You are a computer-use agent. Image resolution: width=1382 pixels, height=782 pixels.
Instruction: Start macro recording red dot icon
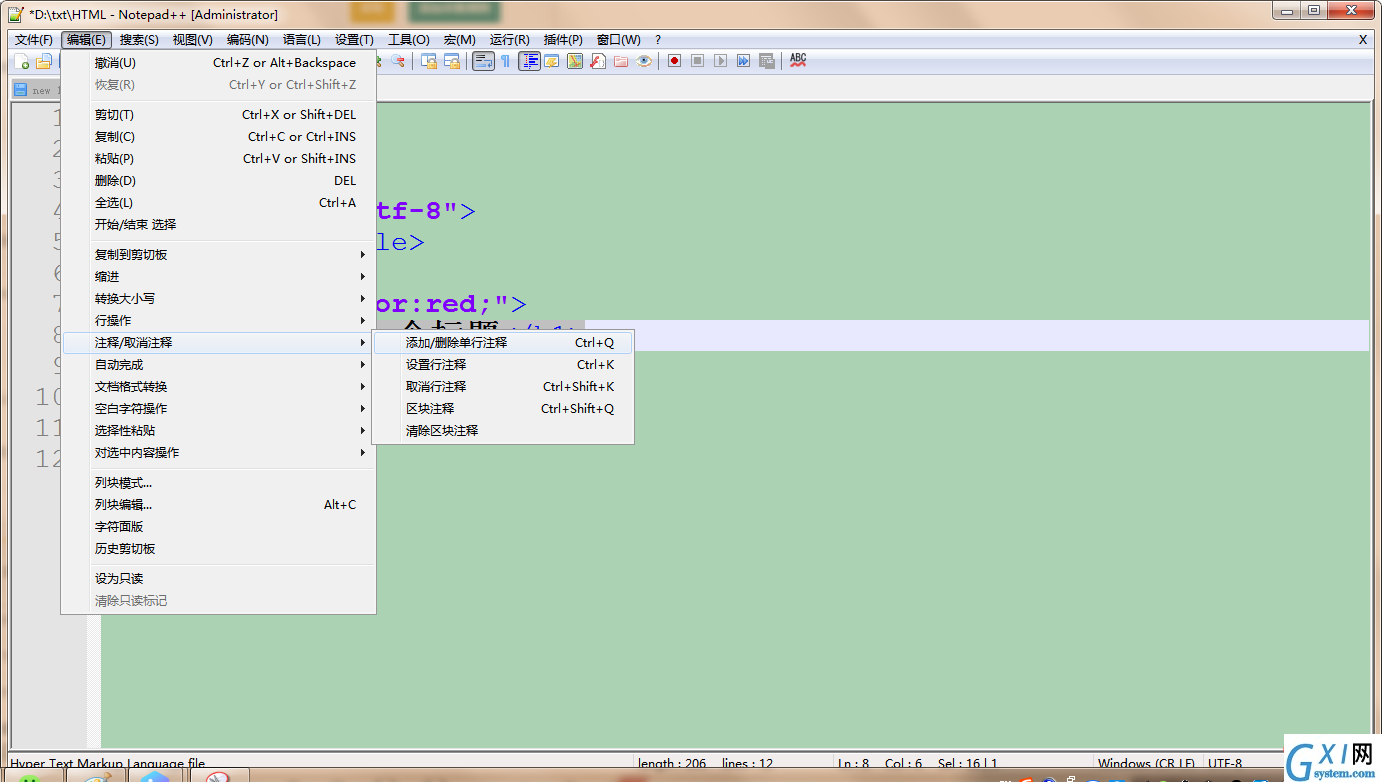point(675,61)
